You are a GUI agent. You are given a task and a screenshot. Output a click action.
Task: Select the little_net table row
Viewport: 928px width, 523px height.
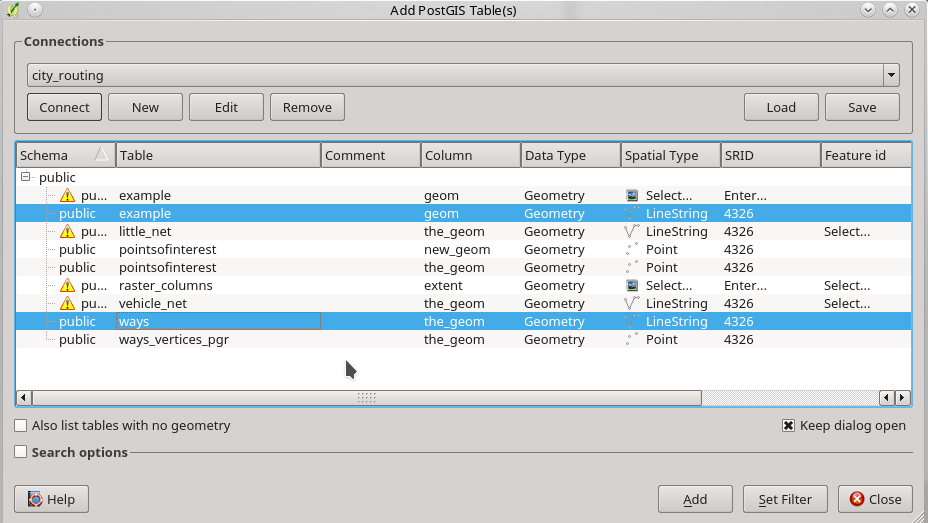tap(463, 231)
